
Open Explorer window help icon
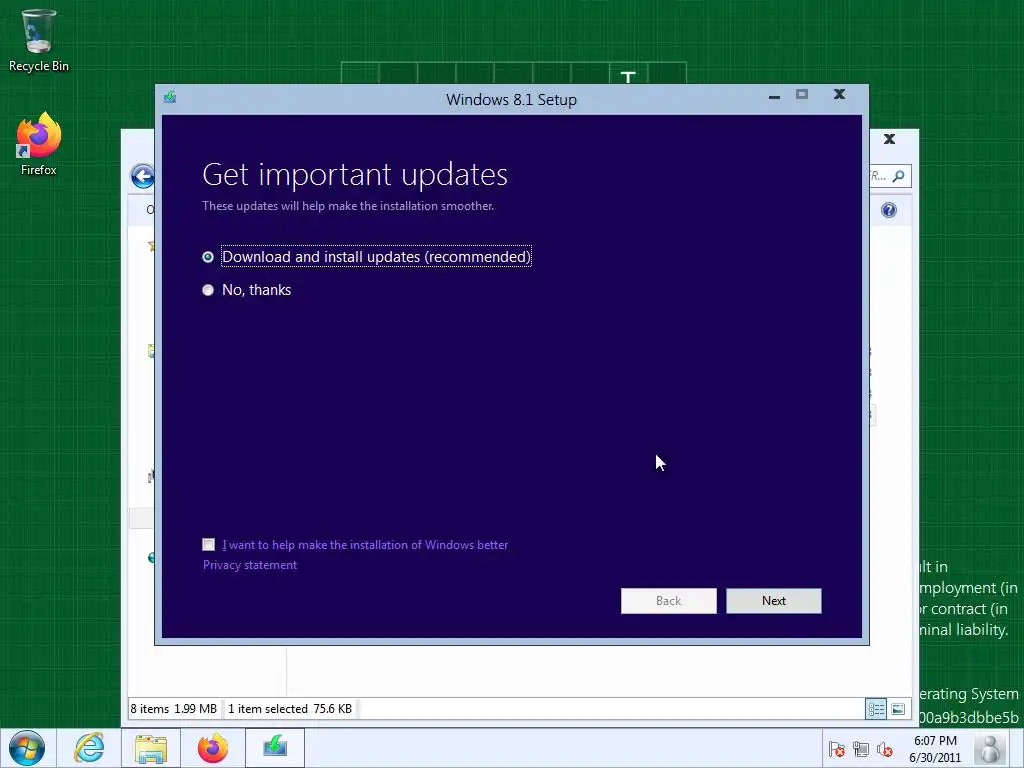click(x=889, y=210)
